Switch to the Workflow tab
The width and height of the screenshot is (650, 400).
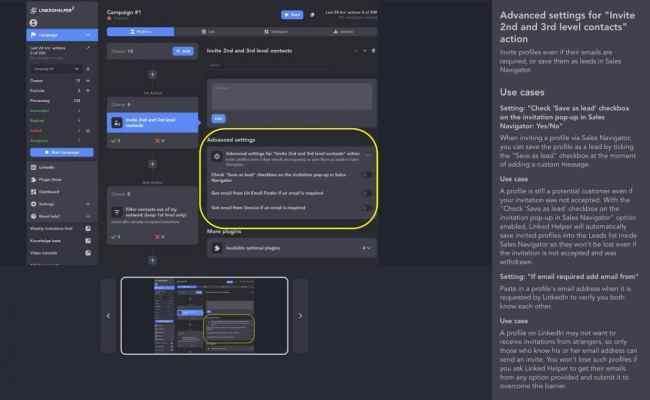pos(141,32)
